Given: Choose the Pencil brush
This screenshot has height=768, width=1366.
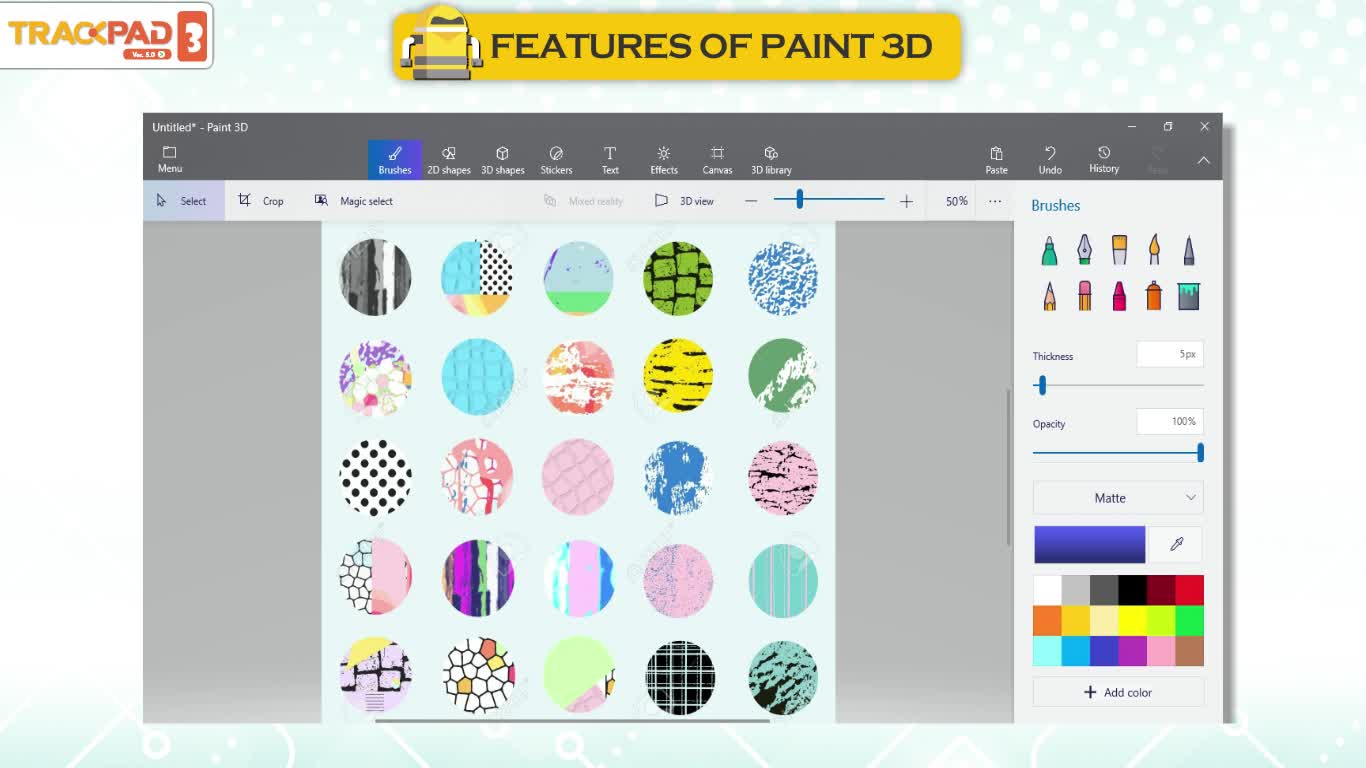Looking at the screenshot, I should coord(1049,296).
